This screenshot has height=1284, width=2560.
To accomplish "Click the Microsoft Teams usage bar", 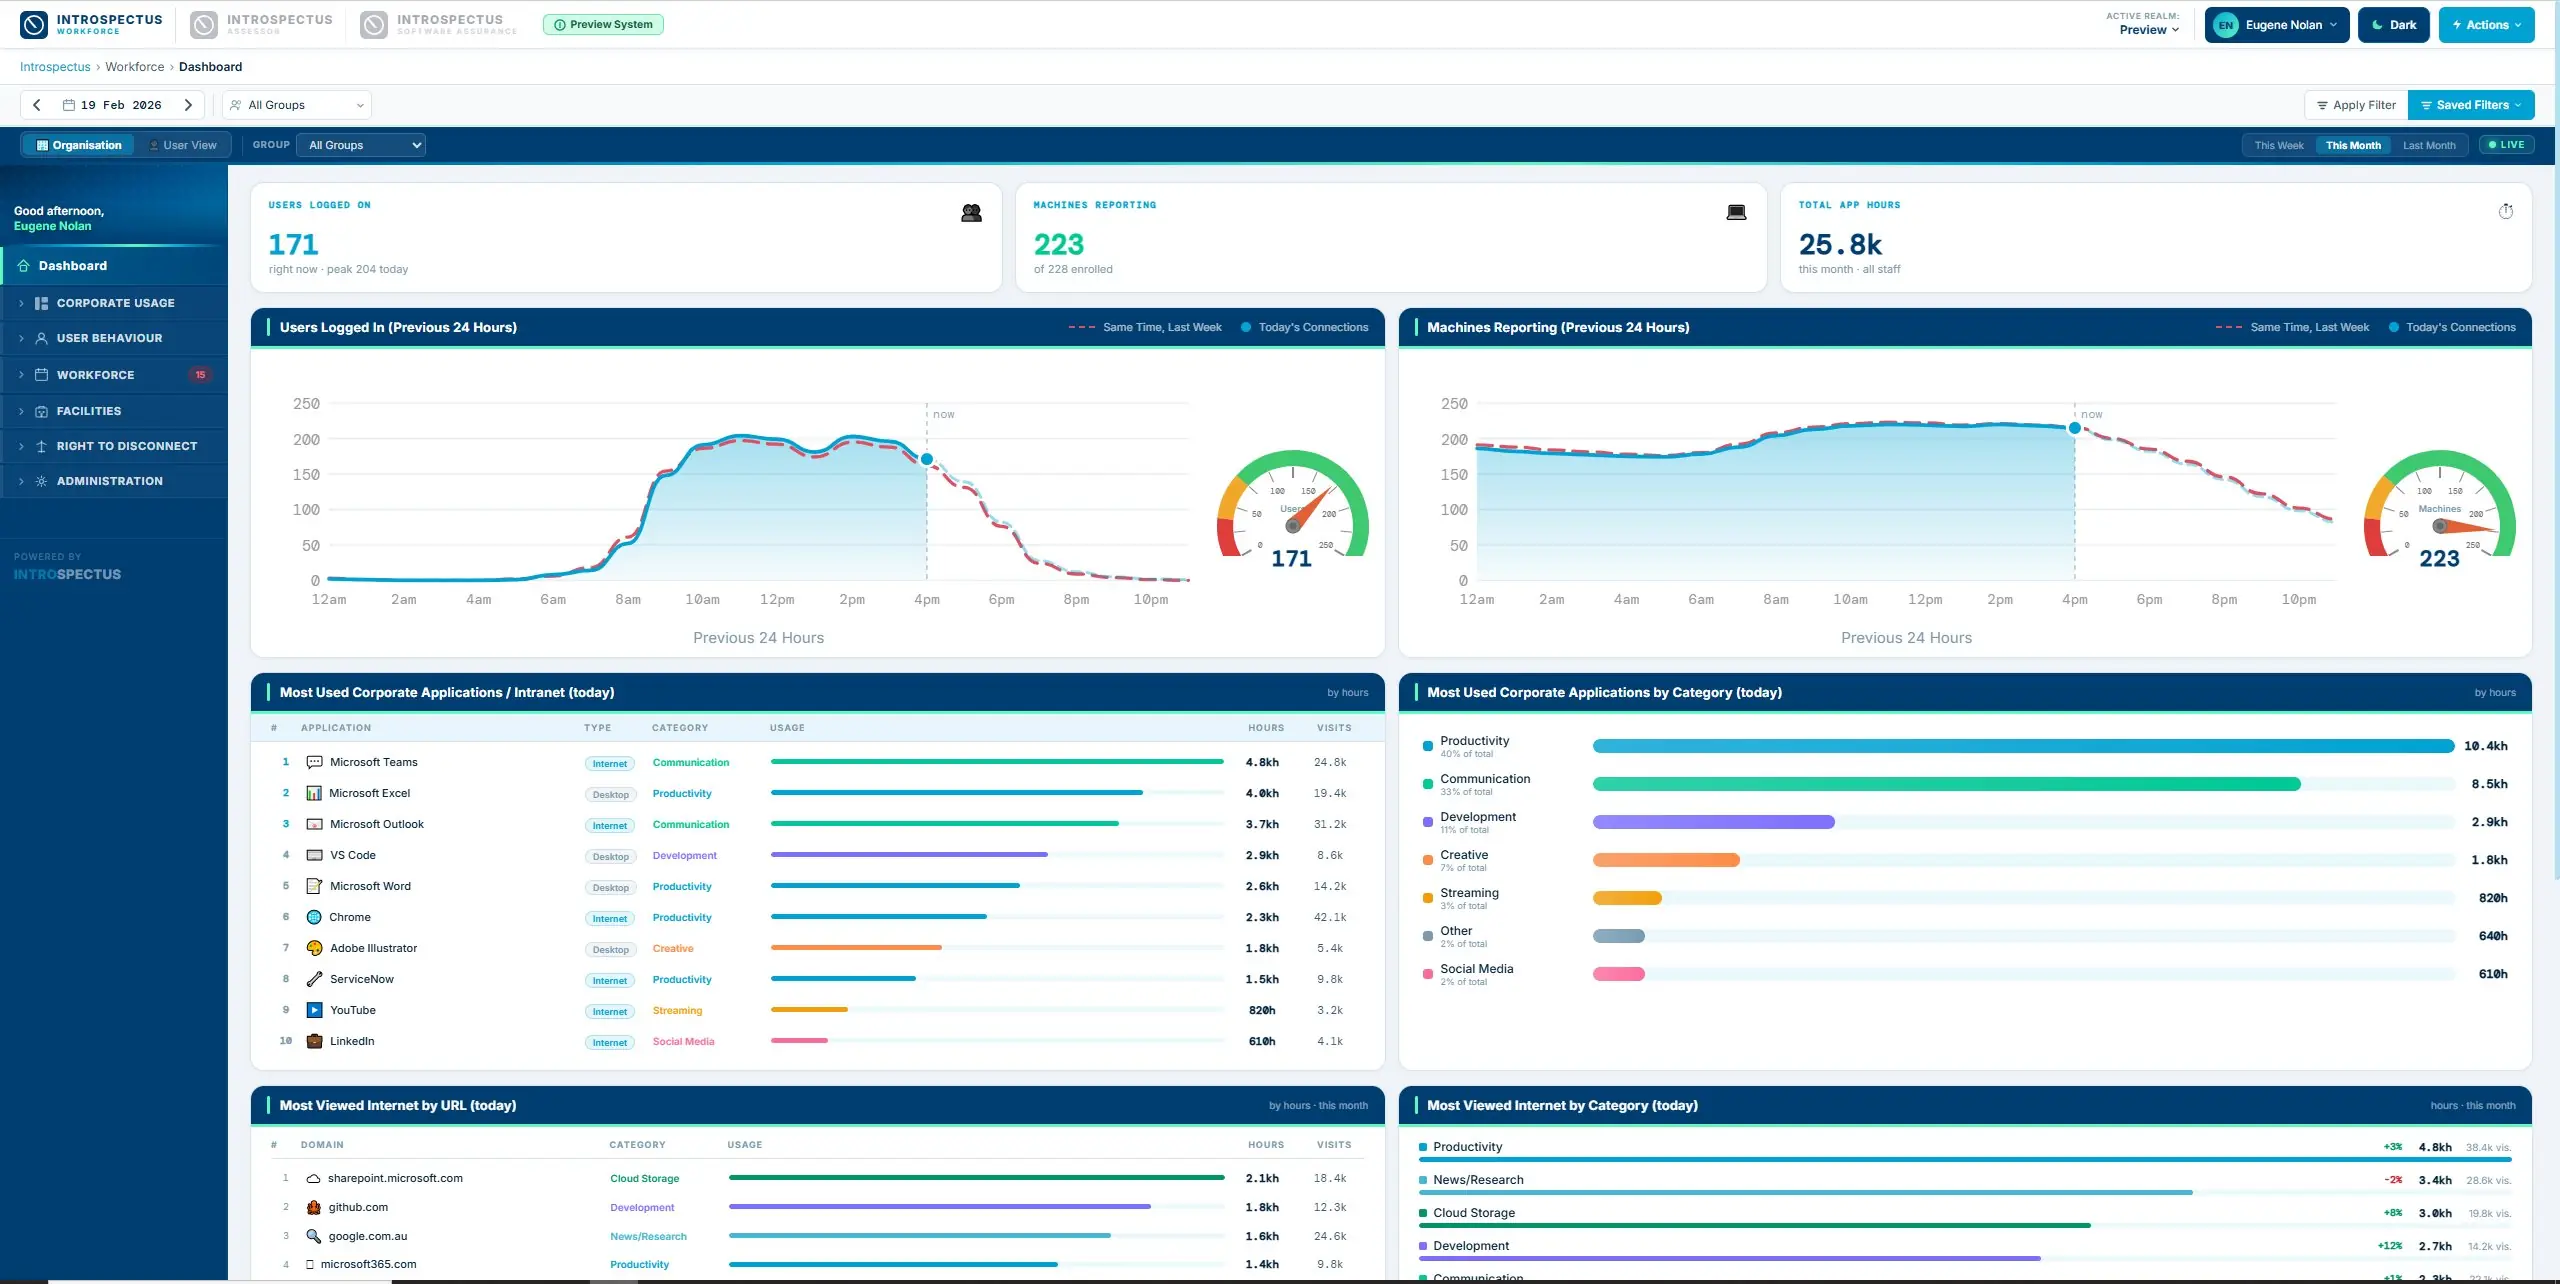I will coord(997,762).
